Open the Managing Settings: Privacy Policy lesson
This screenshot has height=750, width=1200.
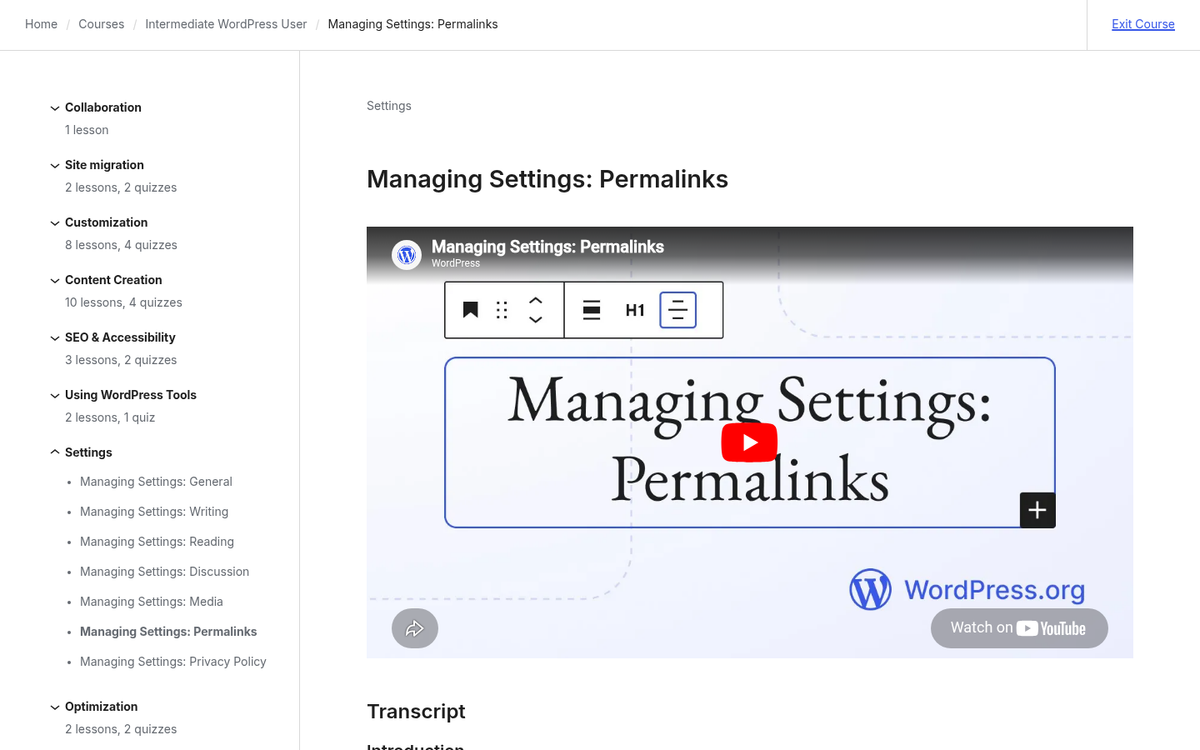tap(173, 661)
